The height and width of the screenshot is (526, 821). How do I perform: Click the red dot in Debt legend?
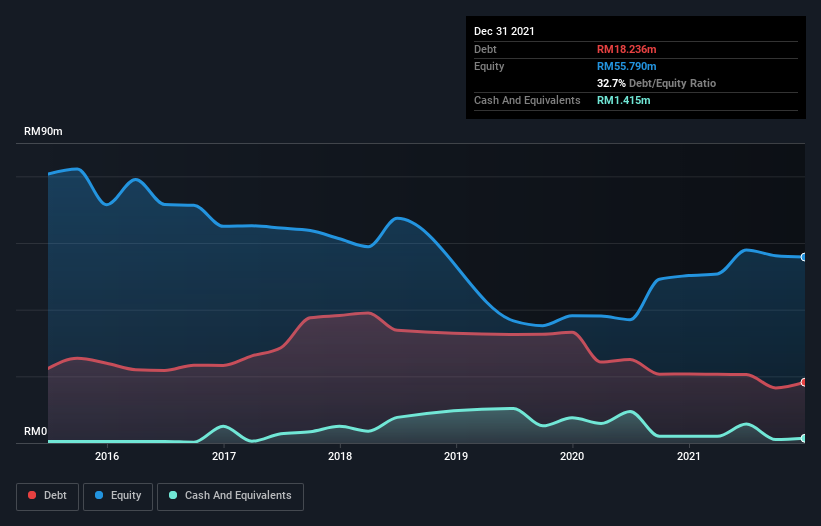[x=32, y=495]
